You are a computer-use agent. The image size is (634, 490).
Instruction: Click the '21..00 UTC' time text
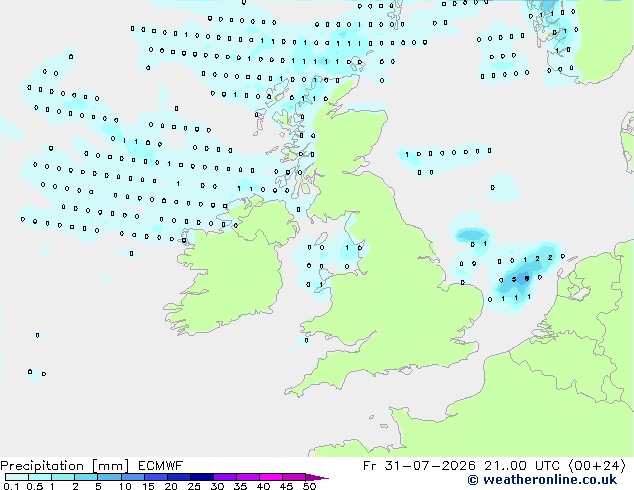coord(522,466)
